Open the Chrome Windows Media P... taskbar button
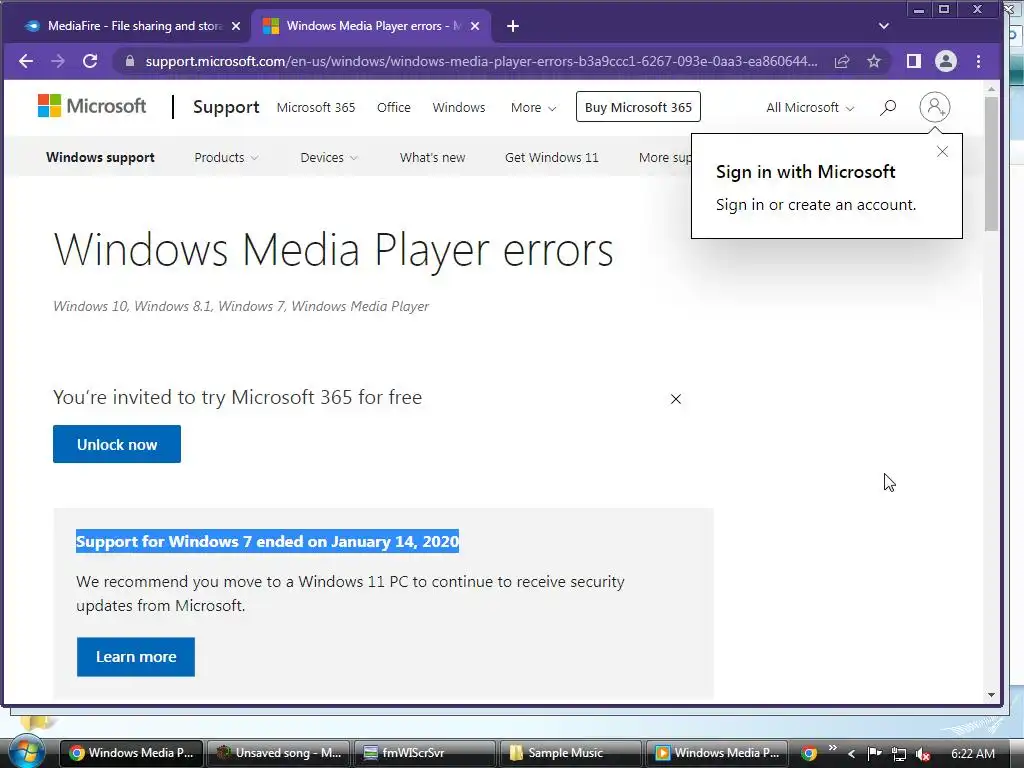Image resolution: width=1024 pixels, height=768 pixels. click(131, 753)
